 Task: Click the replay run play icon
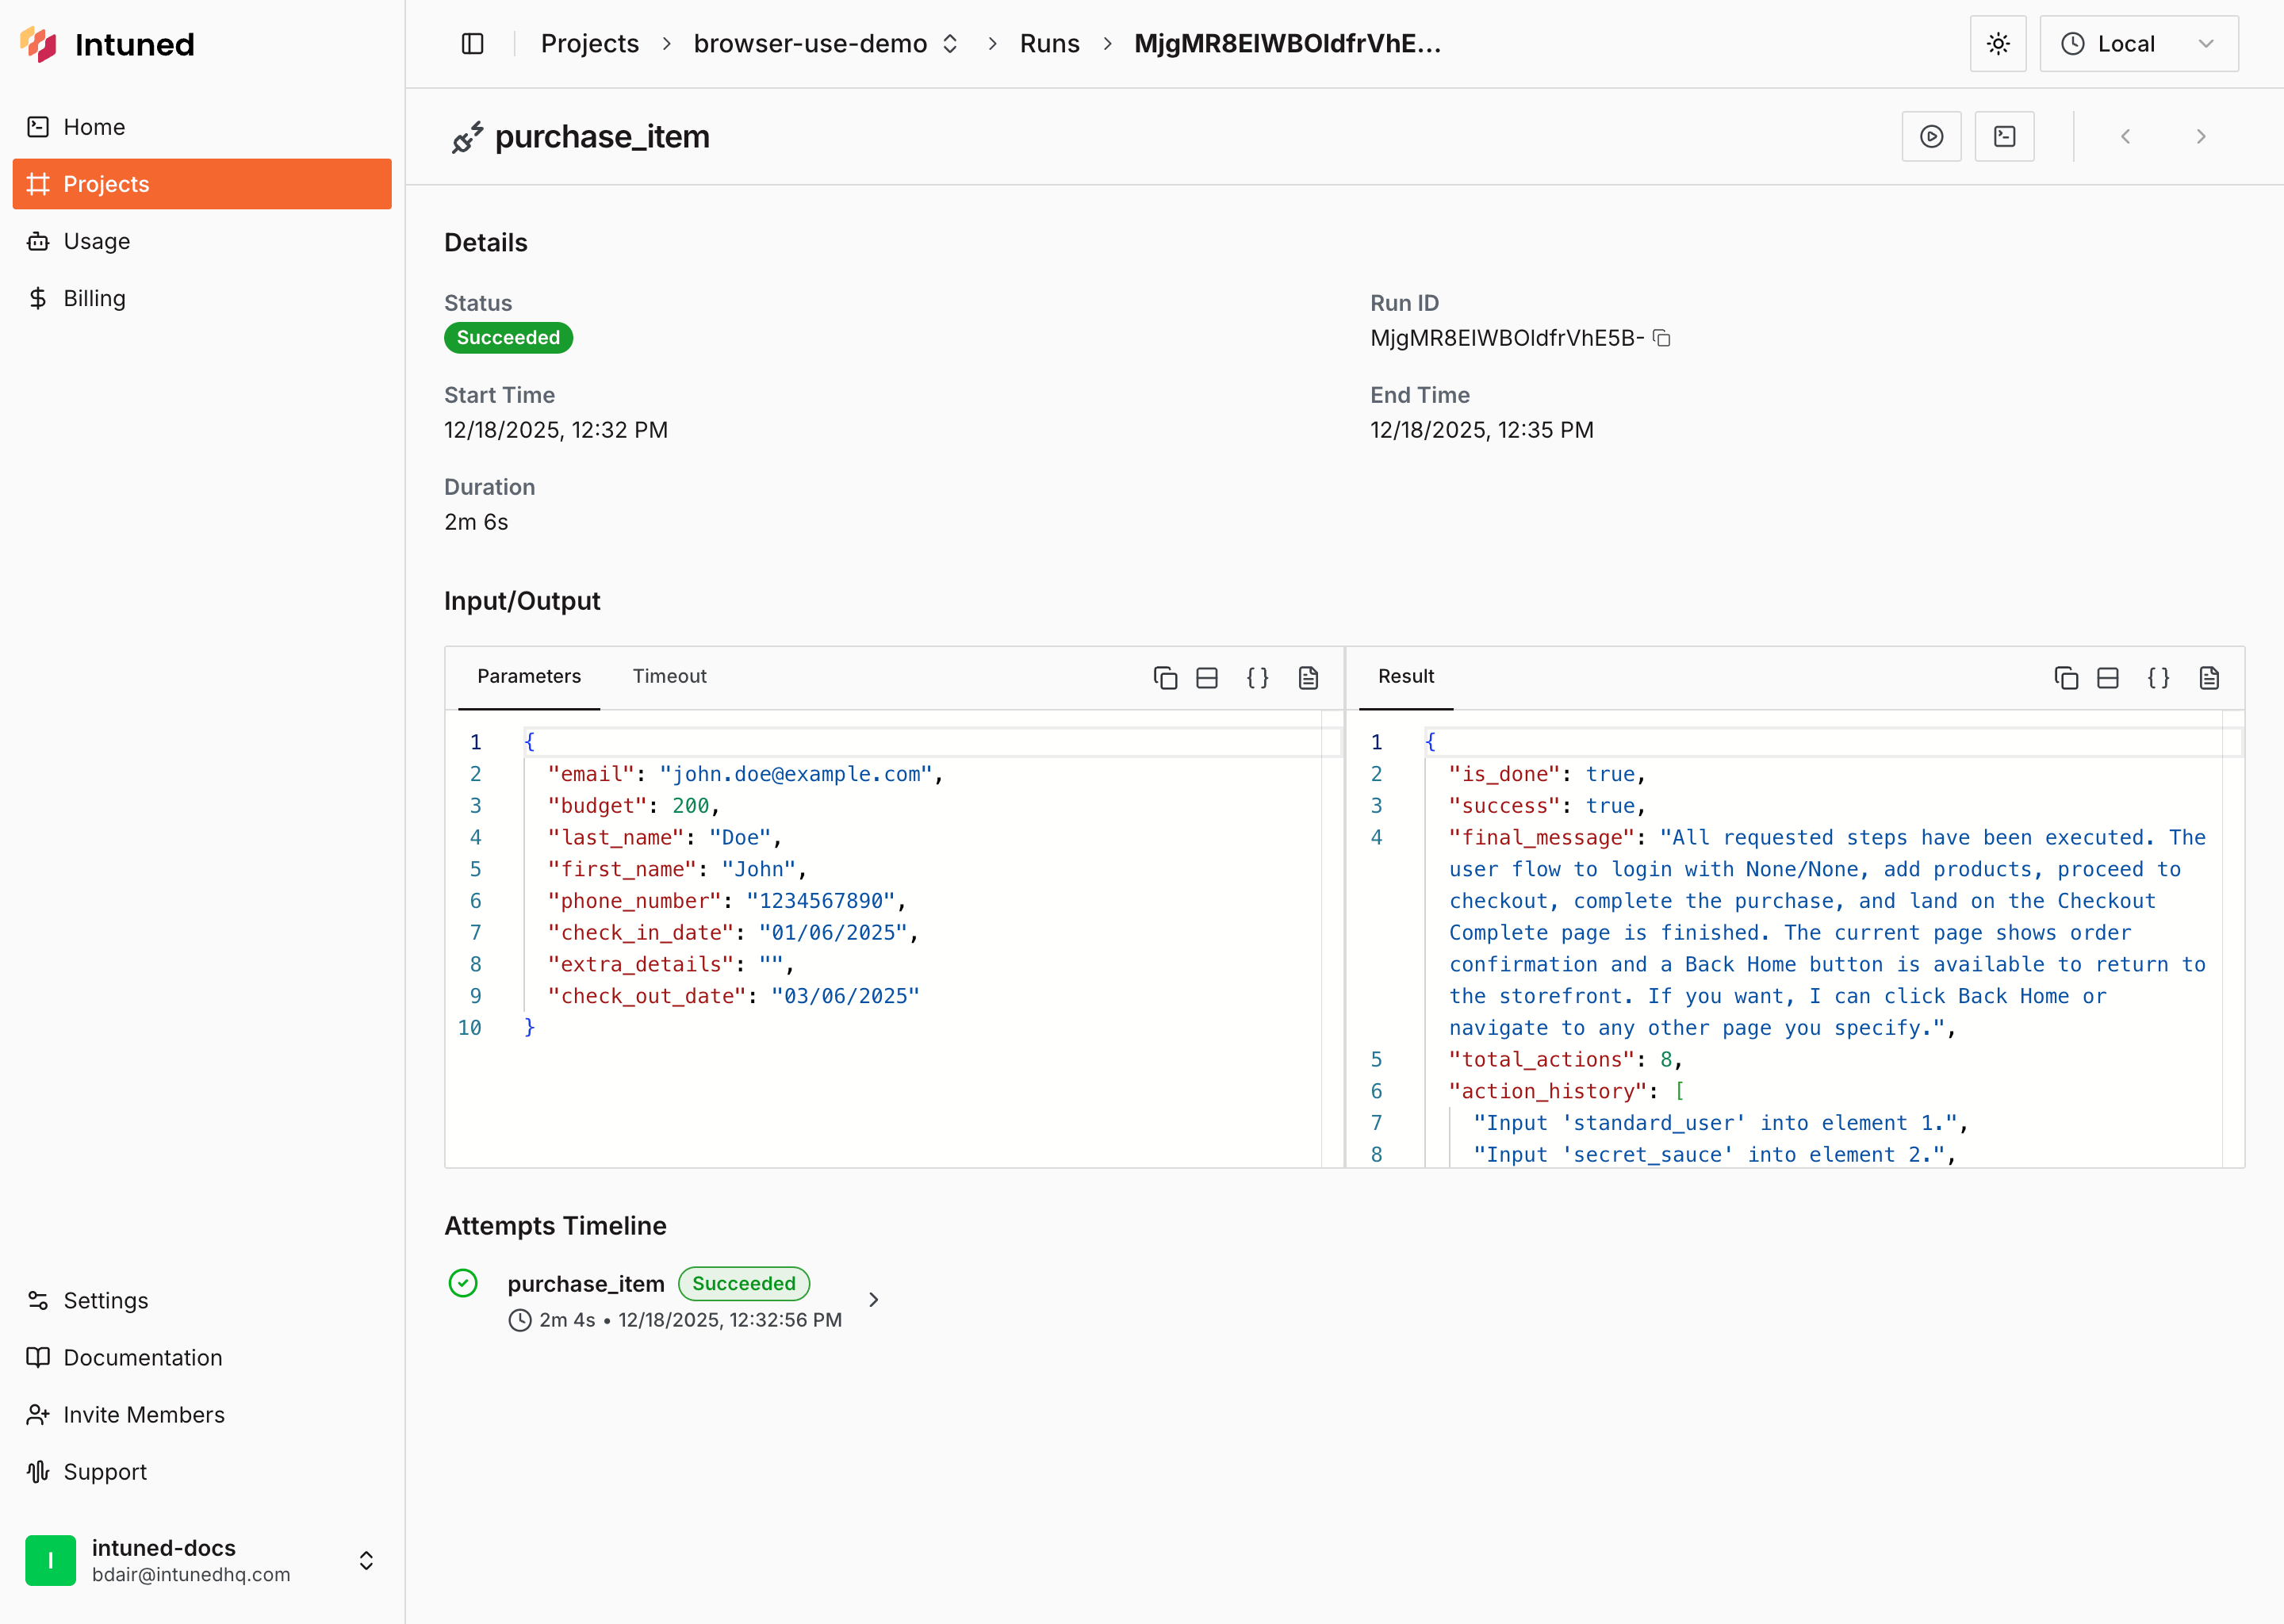pyautogui.click(x=1931, y=136)
